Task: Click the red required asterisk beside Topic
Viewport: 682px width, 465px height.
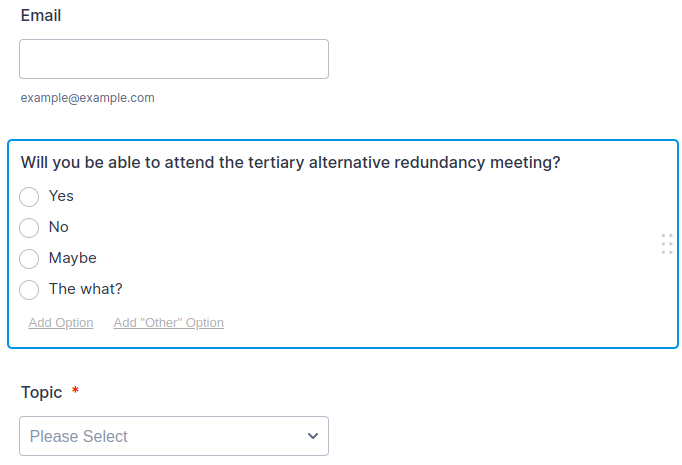Action: tap(75, 392)
